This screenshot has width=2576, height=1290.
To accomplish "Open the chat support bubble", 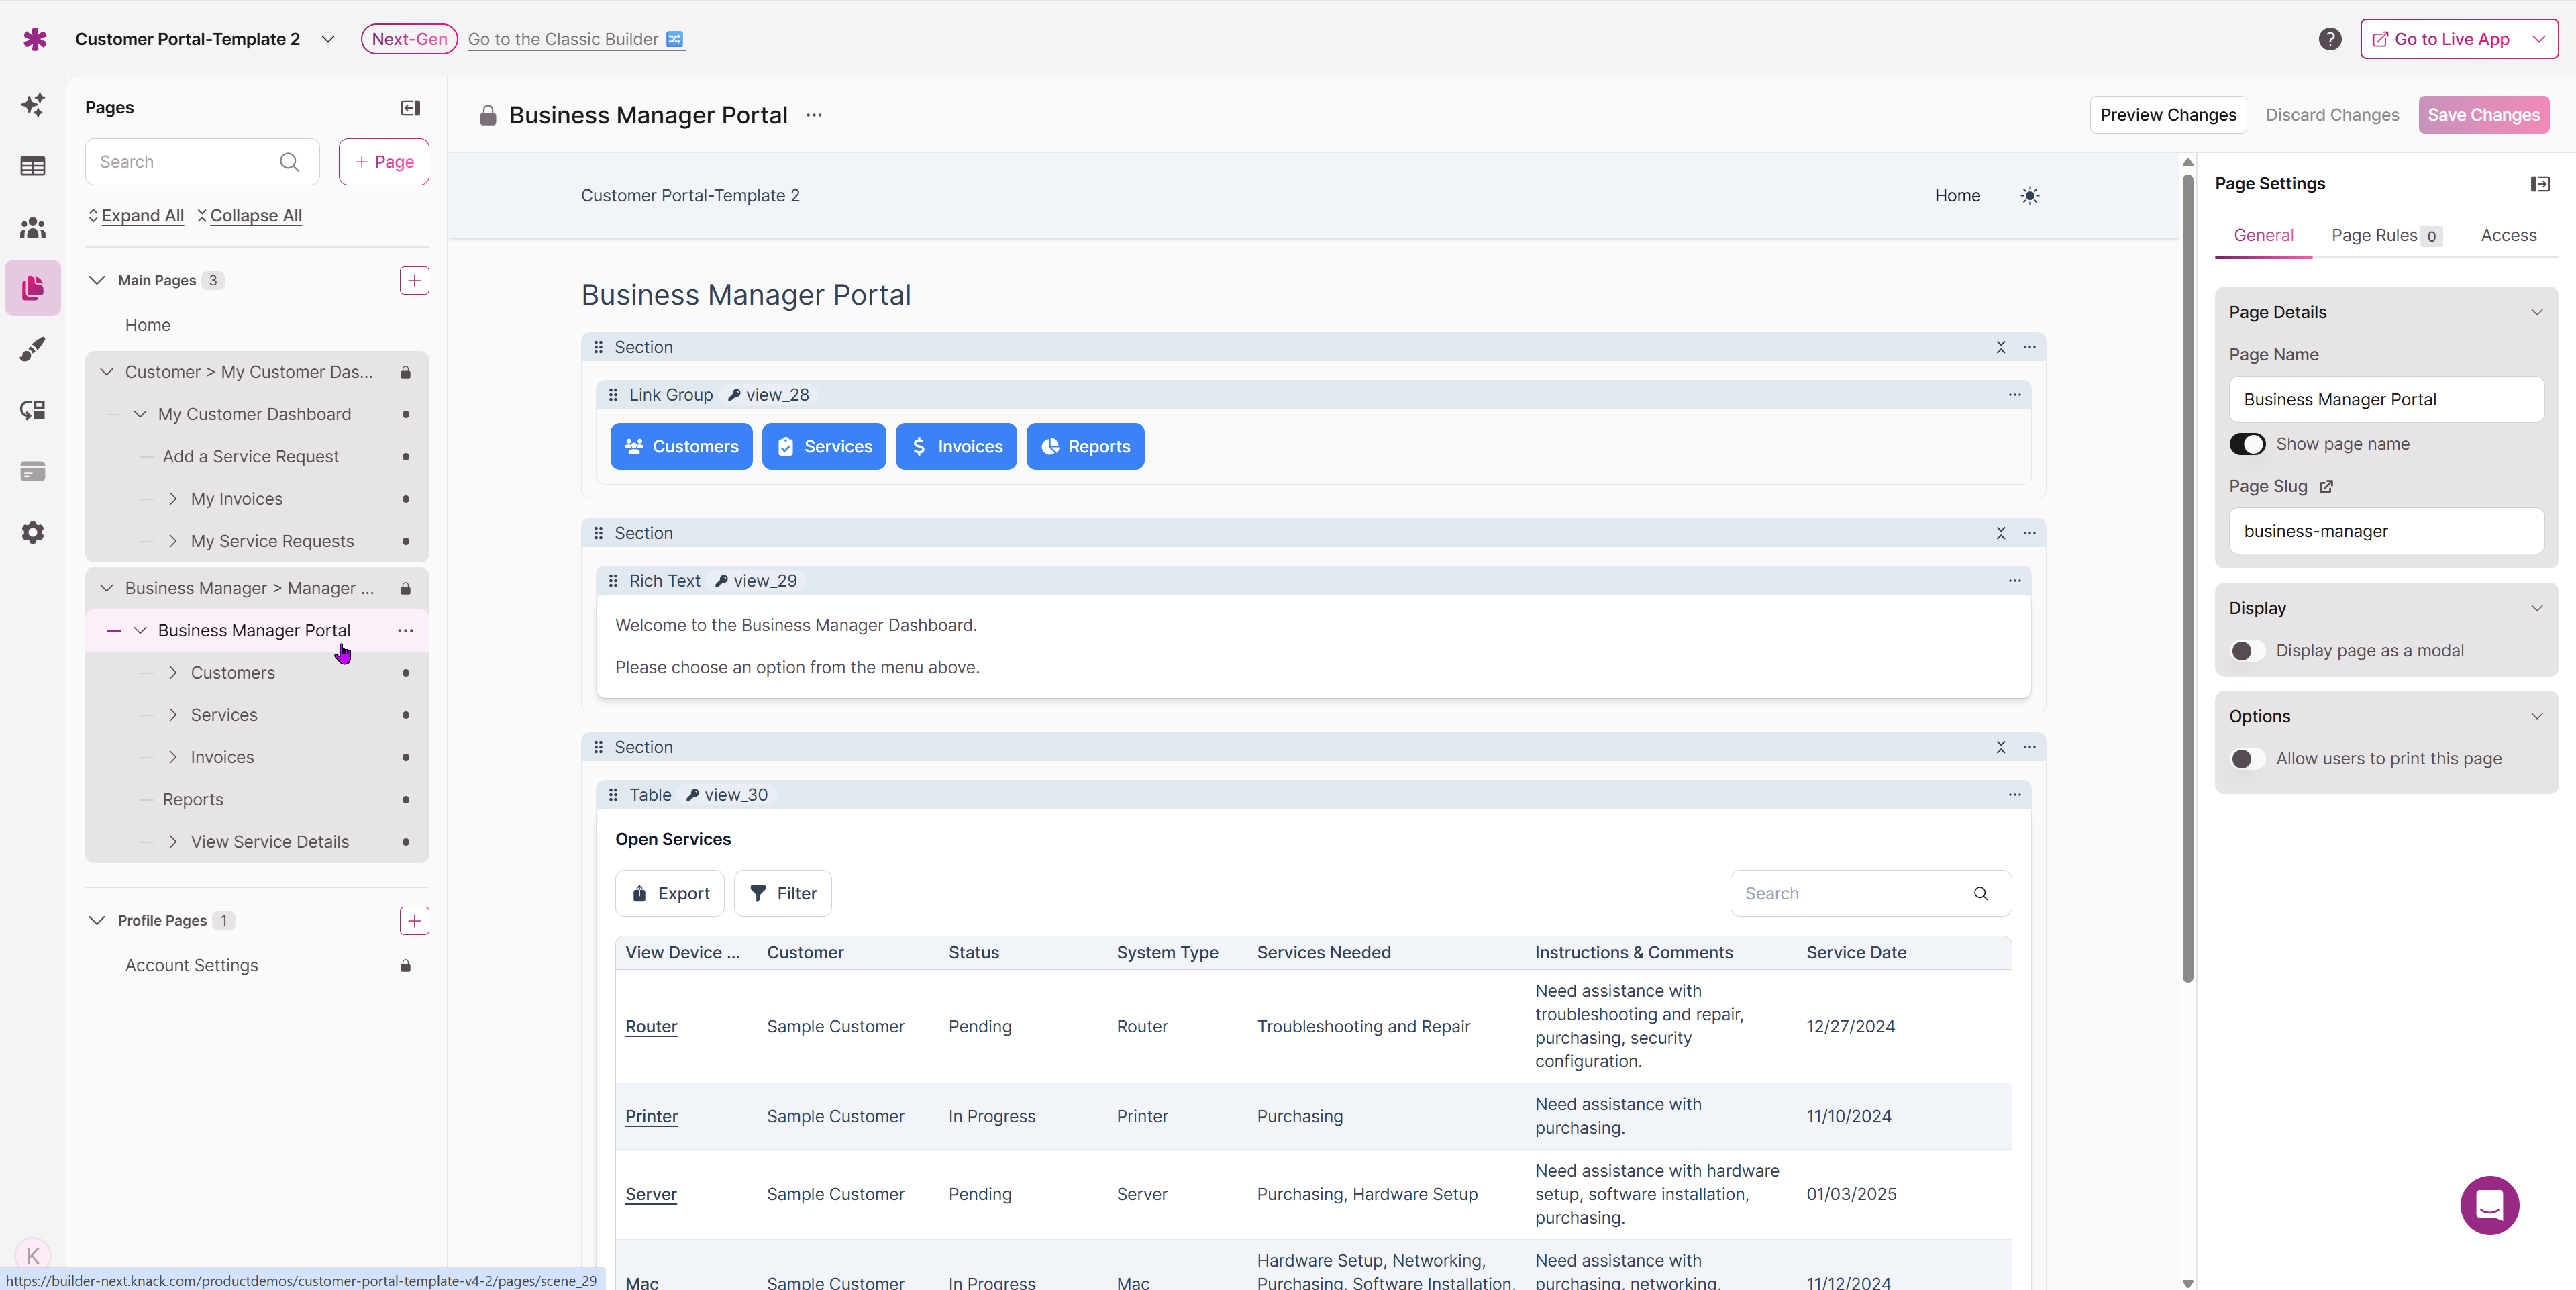I will point(2489,1205).
